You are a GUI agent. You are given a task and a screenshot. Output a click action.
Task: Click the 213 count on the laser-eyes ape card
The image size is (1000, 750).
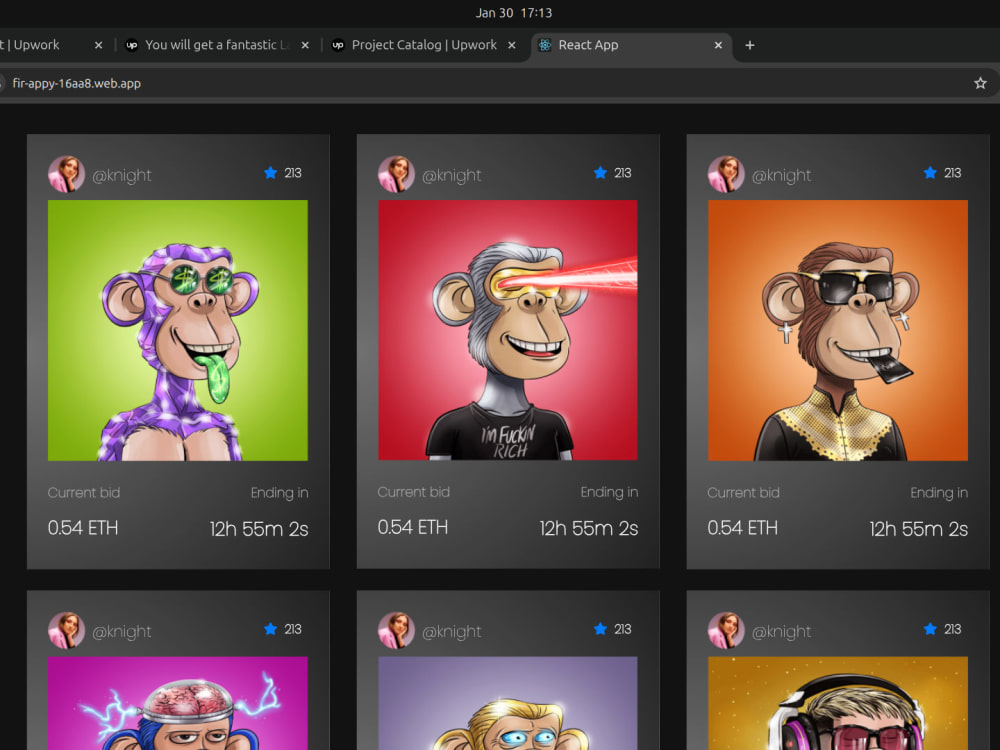(622, 173)
